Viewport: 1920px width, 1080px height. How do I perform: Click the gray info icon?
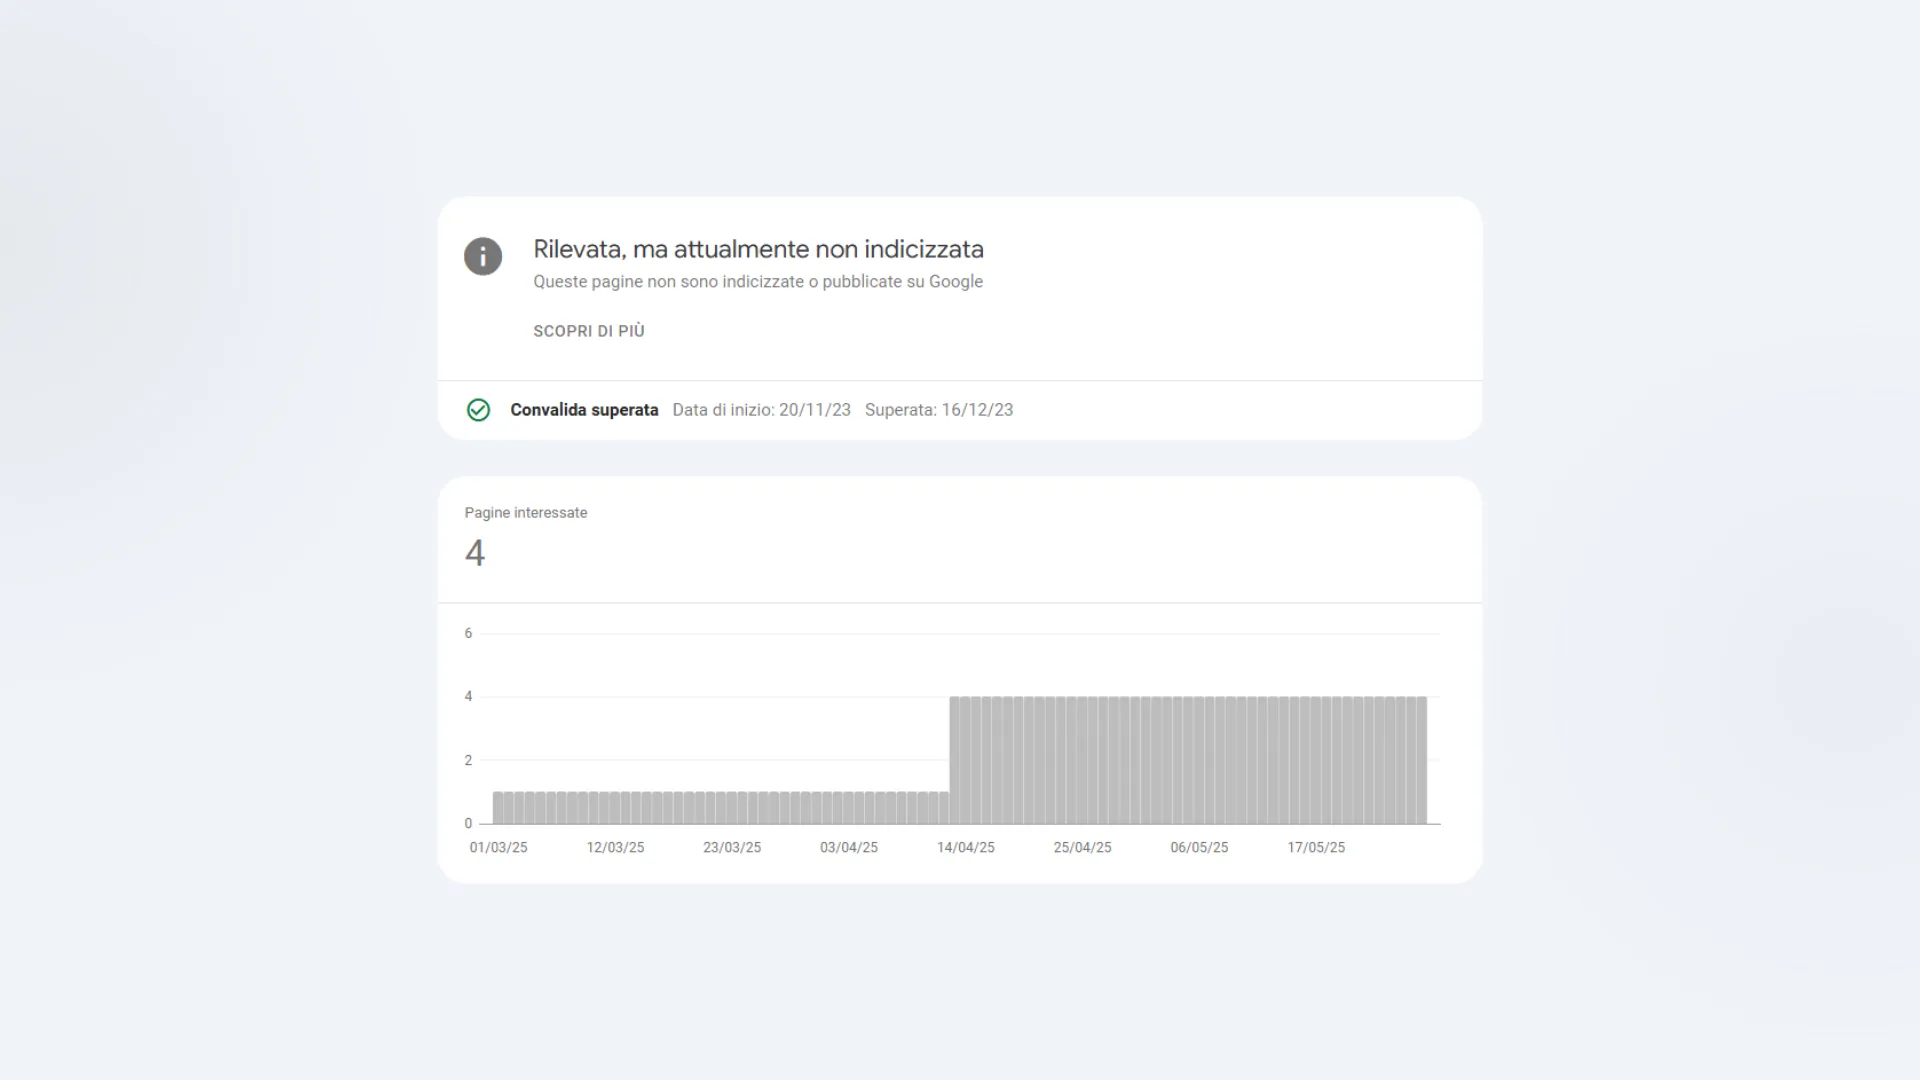click(x=483, y=257)
